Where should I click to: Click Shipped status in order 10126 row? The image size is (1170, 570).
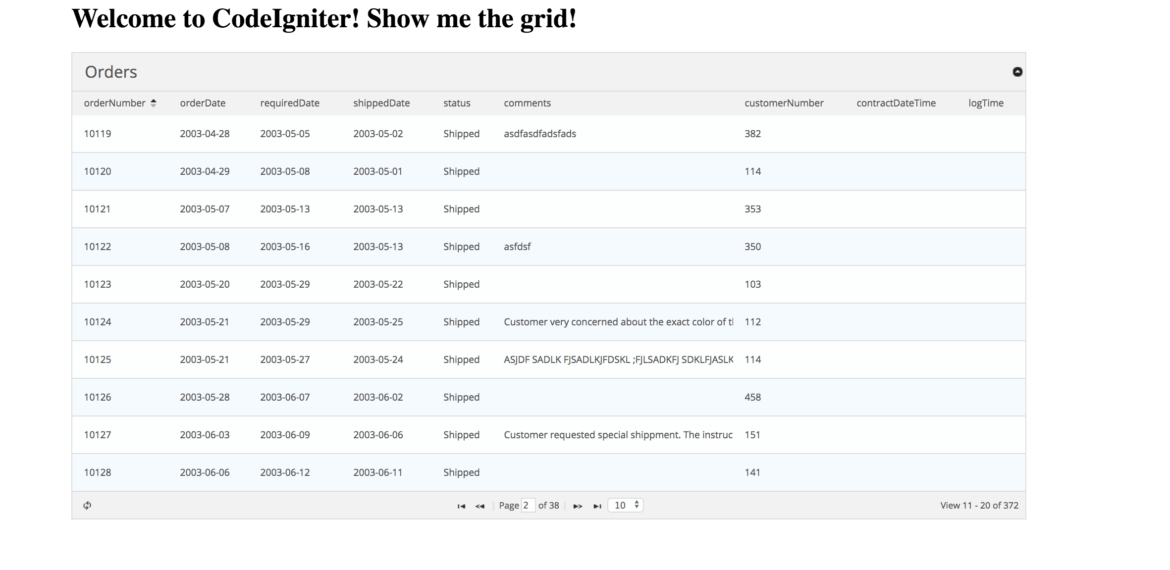coord(461,397)
